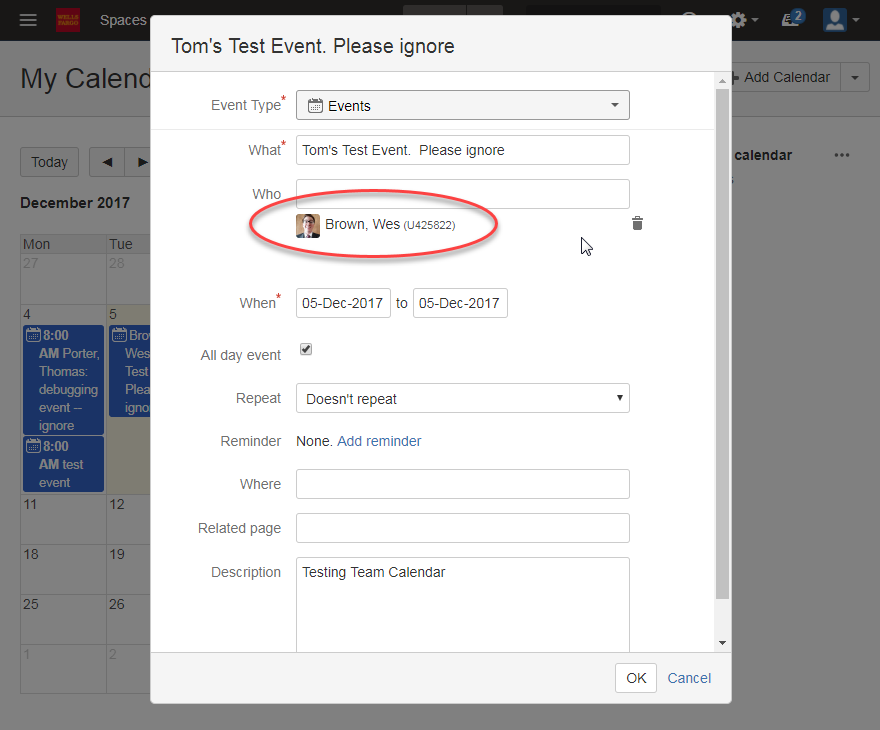Open the notifications icon with badge 2
This screenshot has height=730, width=880.
pos(793,19)
